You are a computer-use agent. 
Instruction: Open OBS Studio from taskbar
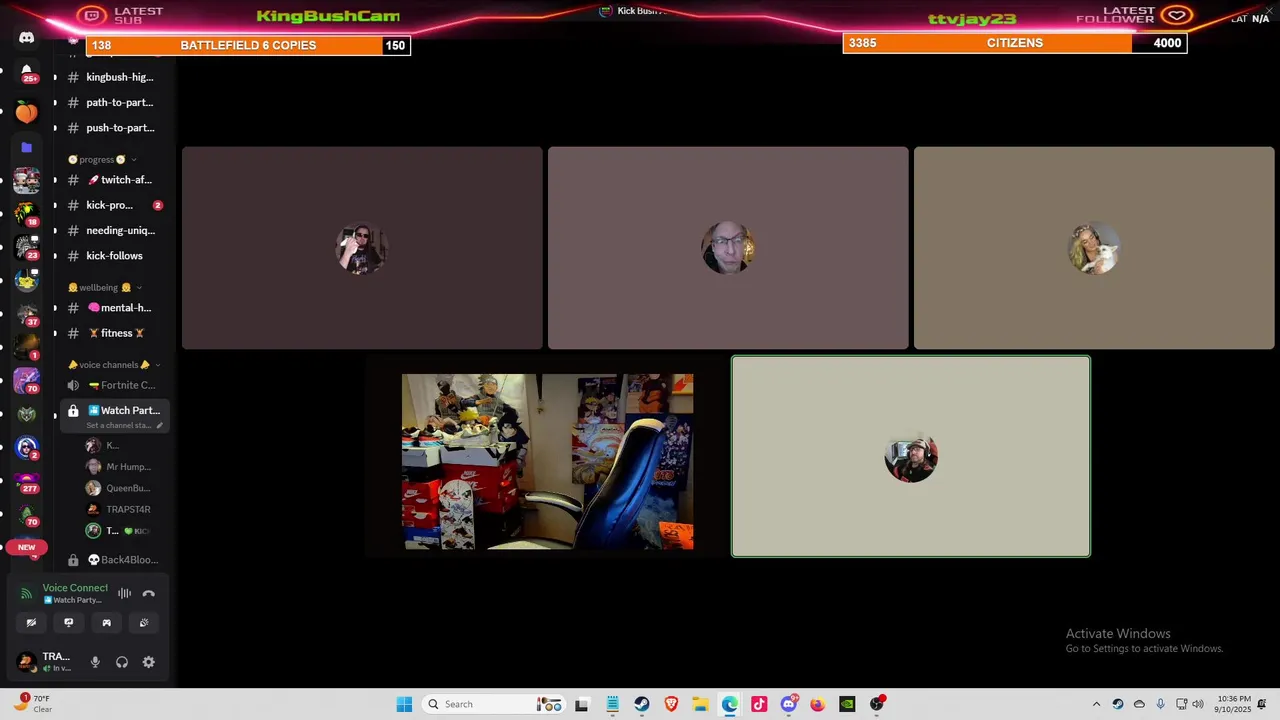pyautogui.click(x=877, y=704)
